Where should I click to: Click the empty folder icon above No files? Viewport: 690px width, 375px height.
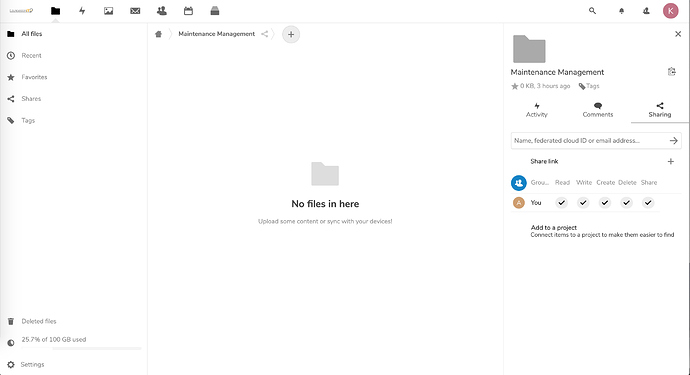click(325, 174)
